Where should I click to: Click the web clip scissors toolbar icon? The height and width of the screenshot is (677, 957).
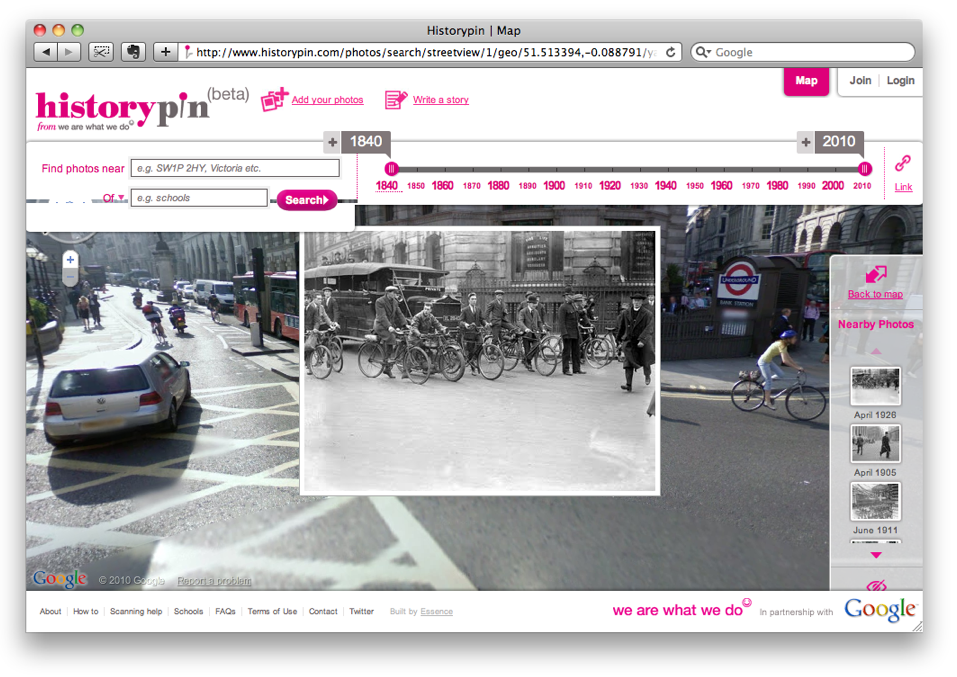coord(100,52)
